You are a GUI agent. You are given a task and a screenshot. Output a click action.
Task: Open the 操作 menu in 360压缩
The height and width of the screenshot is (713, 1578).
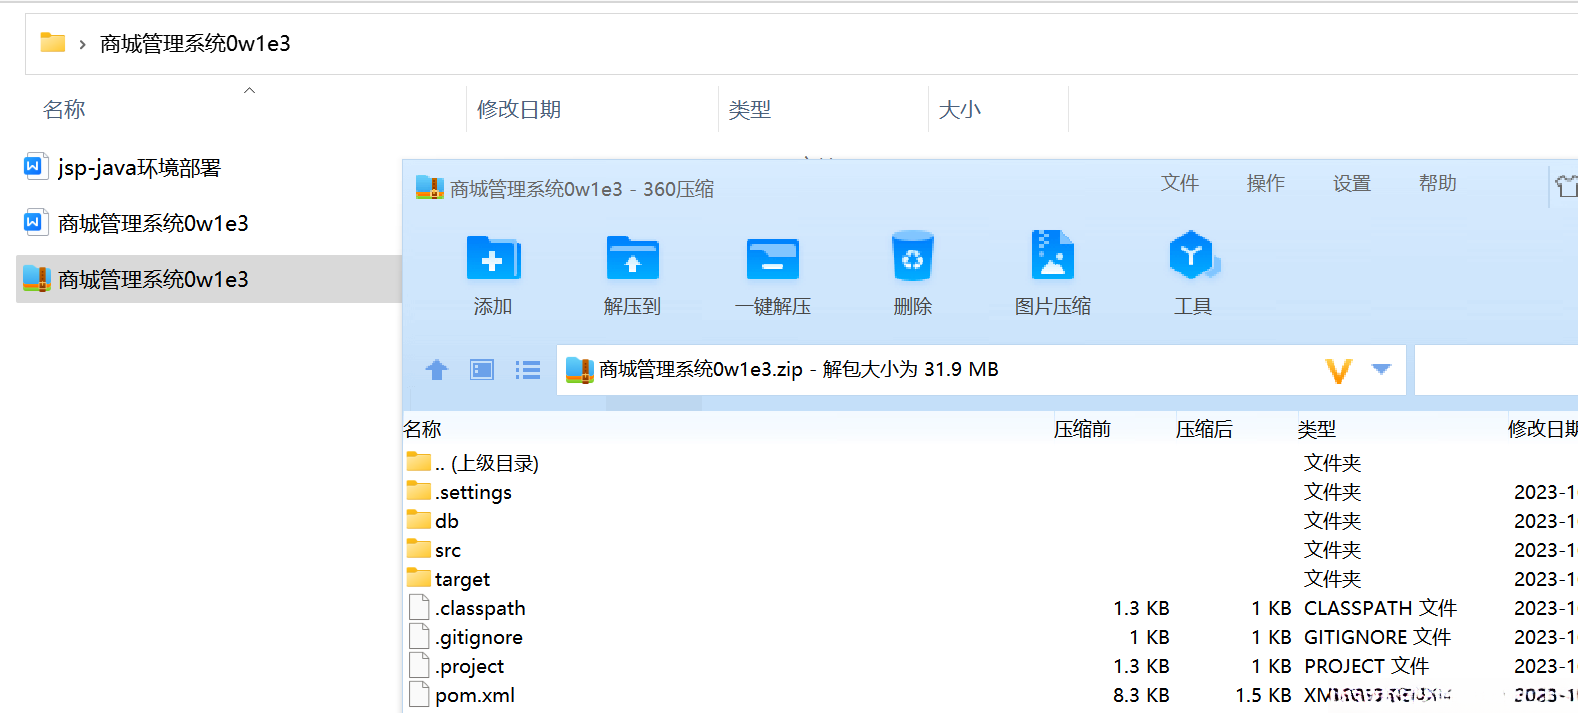coord(1266,183)
